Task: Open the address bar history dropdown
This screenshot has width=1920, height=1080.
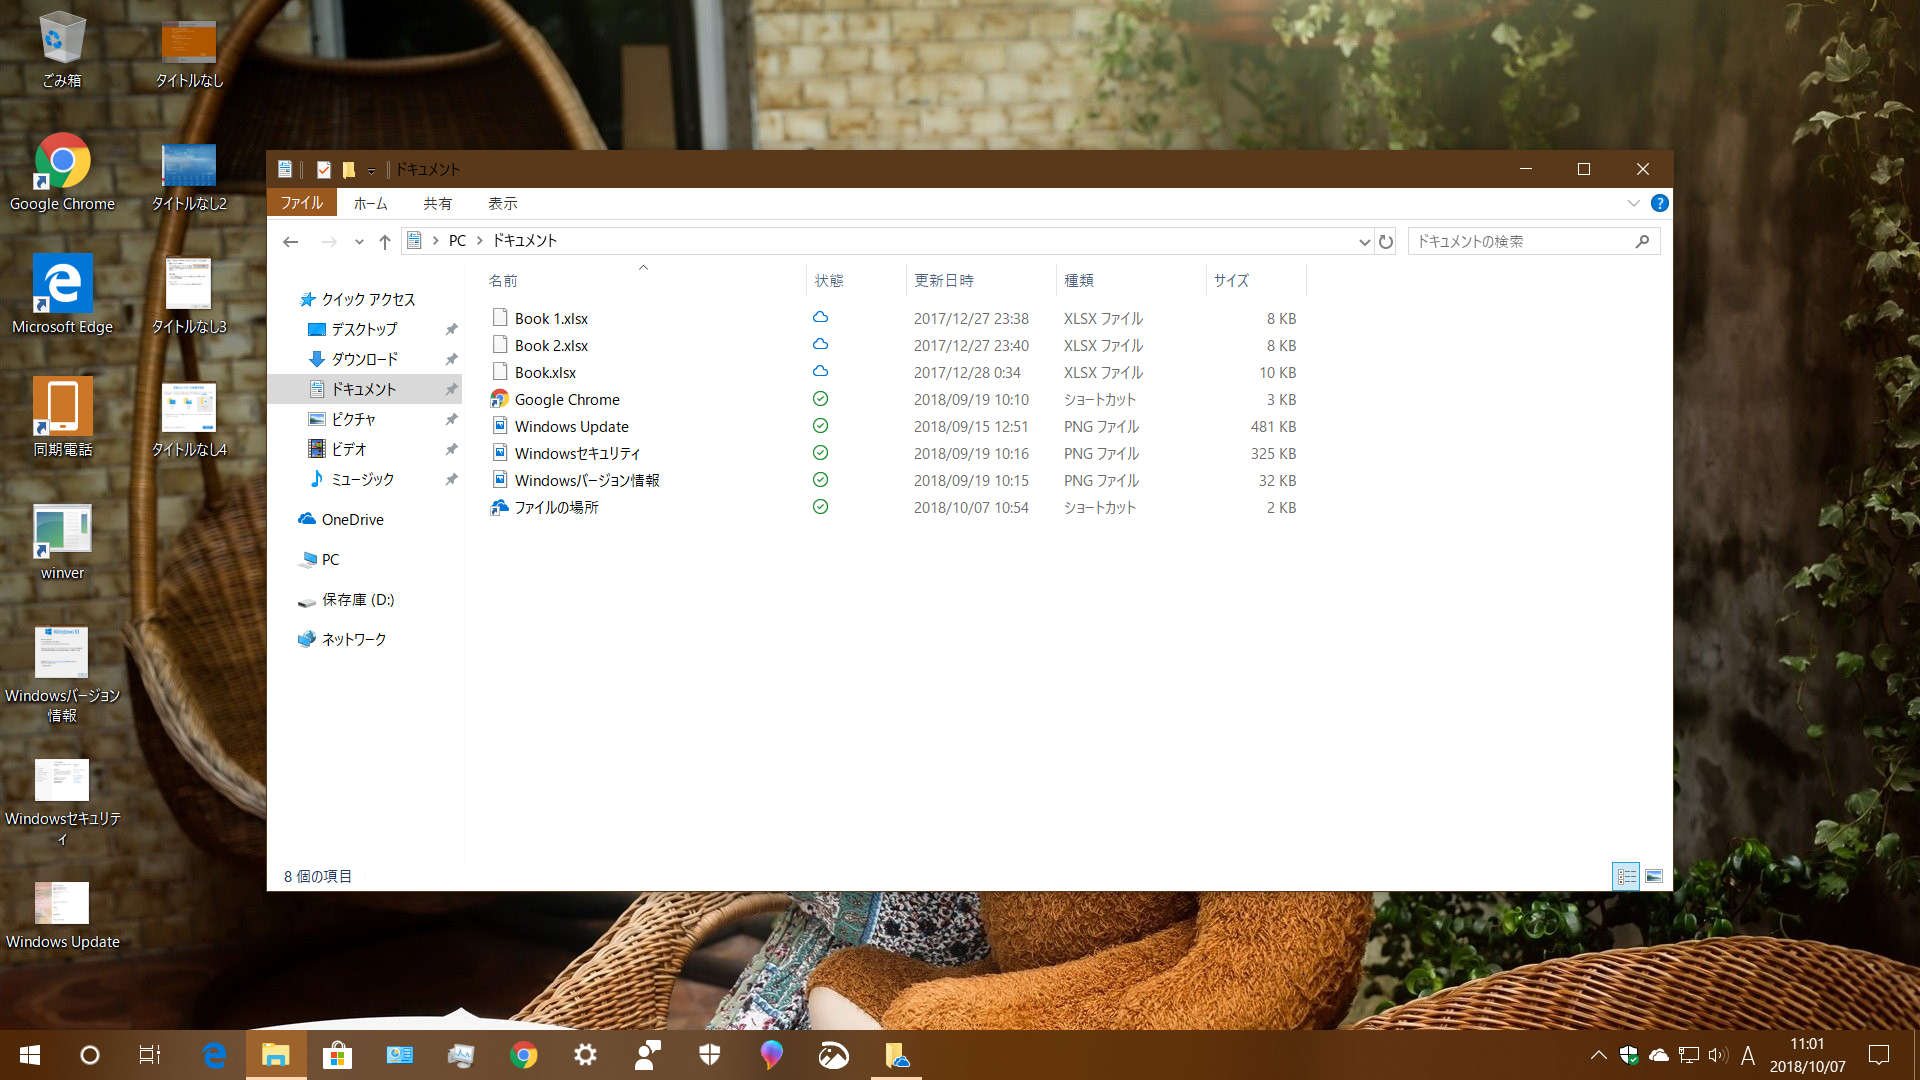Action: pyautogui.click(x=1364, y=241)
